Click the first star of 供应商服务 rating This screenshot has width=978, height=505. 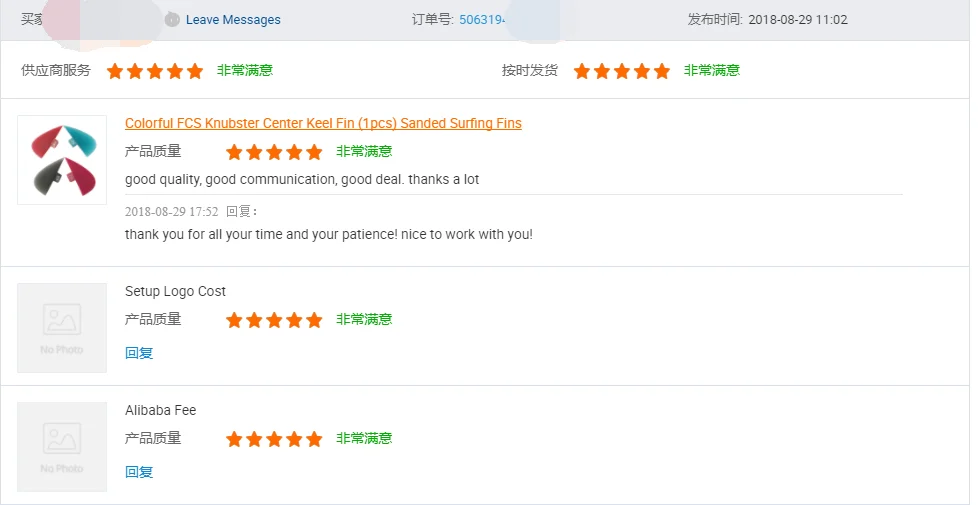coord(115,71)
